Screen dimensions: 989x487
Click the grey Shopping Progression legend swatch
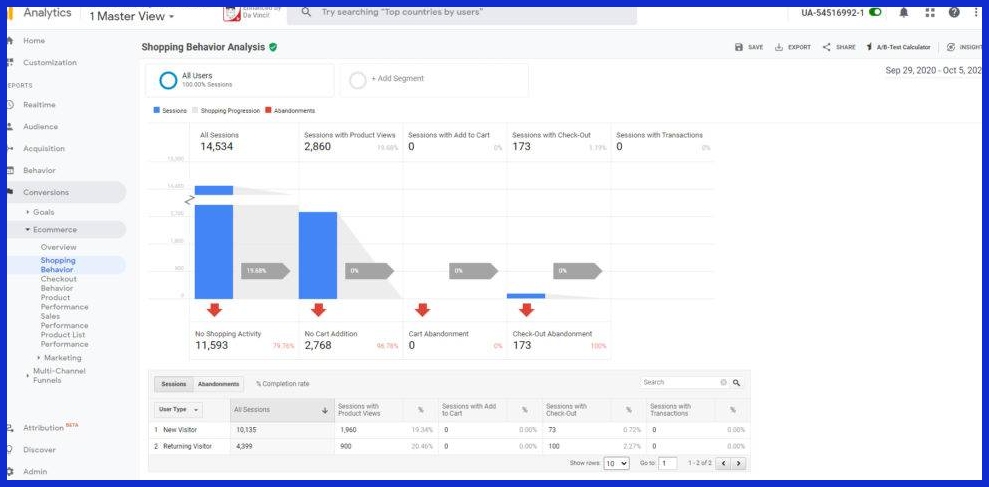tap(195, 110)
